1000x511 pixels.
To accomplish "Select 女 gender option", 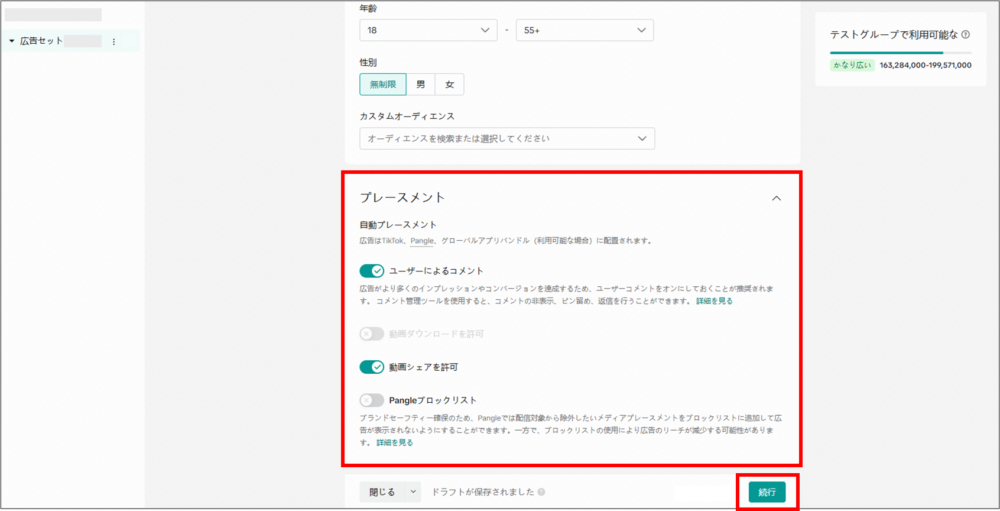I will tap(449, 84).
